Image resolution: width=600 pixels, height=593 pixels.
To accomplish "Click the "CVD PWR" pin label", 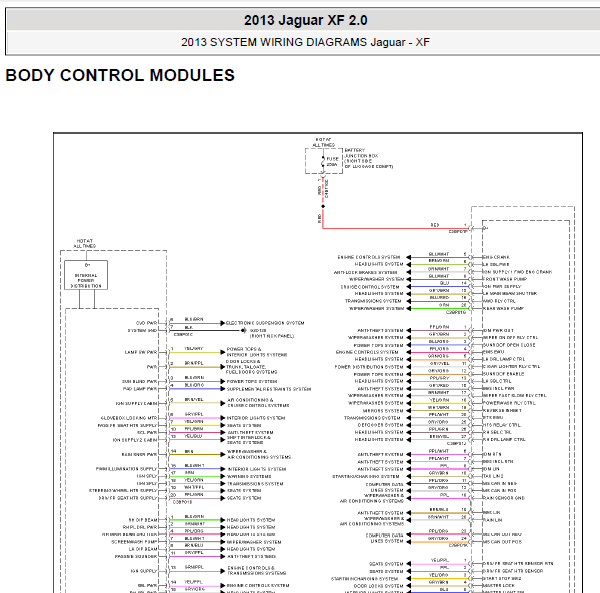I will pyautogui.click(x=146, y=323).
